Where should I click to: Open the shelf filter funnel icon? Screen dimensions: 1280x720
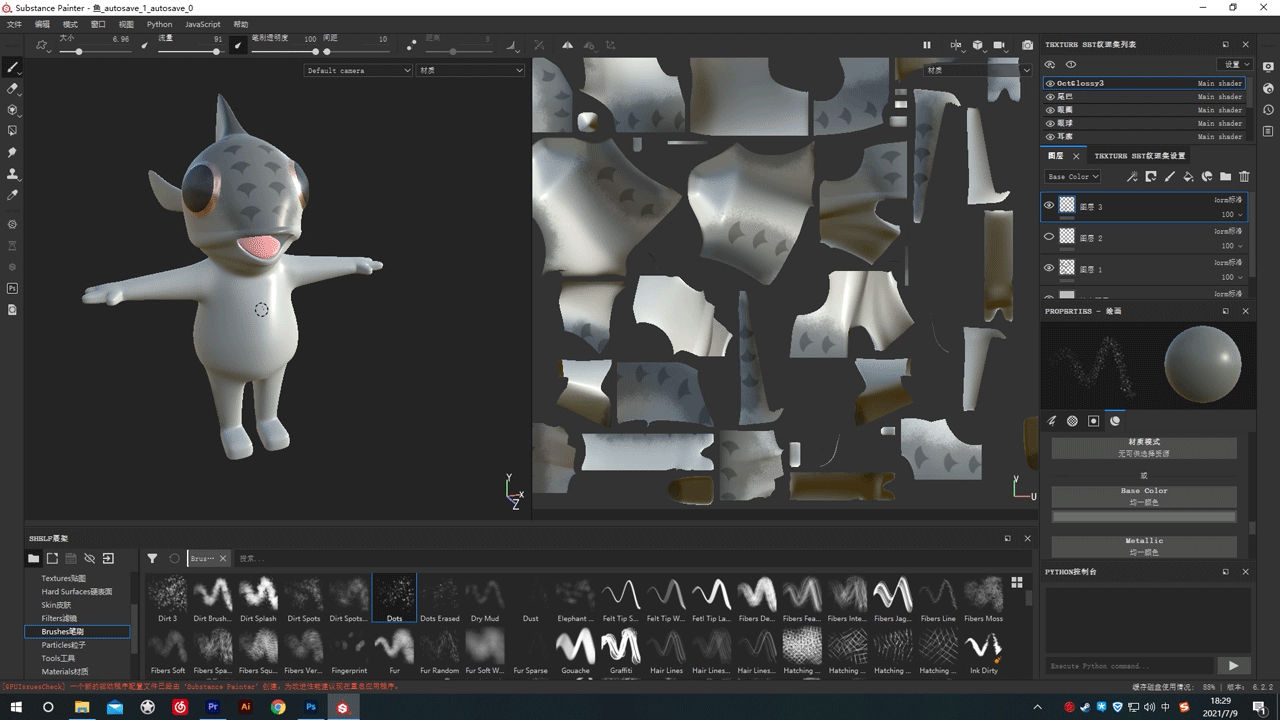click(152, 559)
